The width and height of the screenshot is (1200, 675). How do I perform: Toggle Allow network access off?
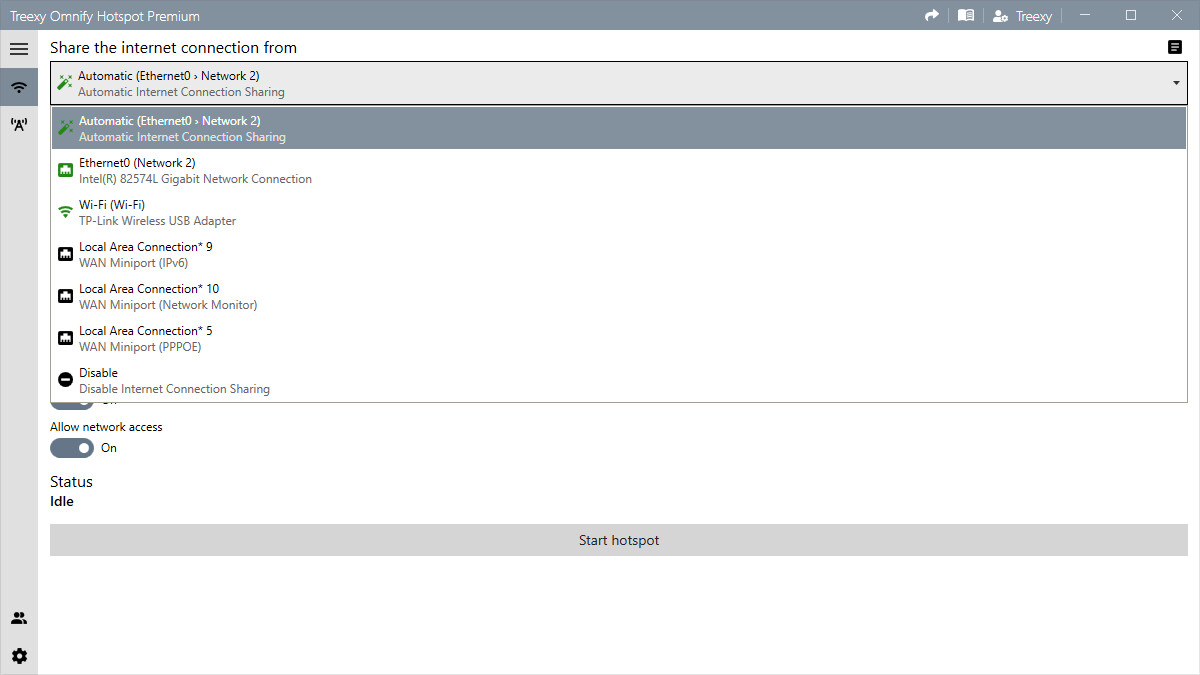[x=71, y=447]
